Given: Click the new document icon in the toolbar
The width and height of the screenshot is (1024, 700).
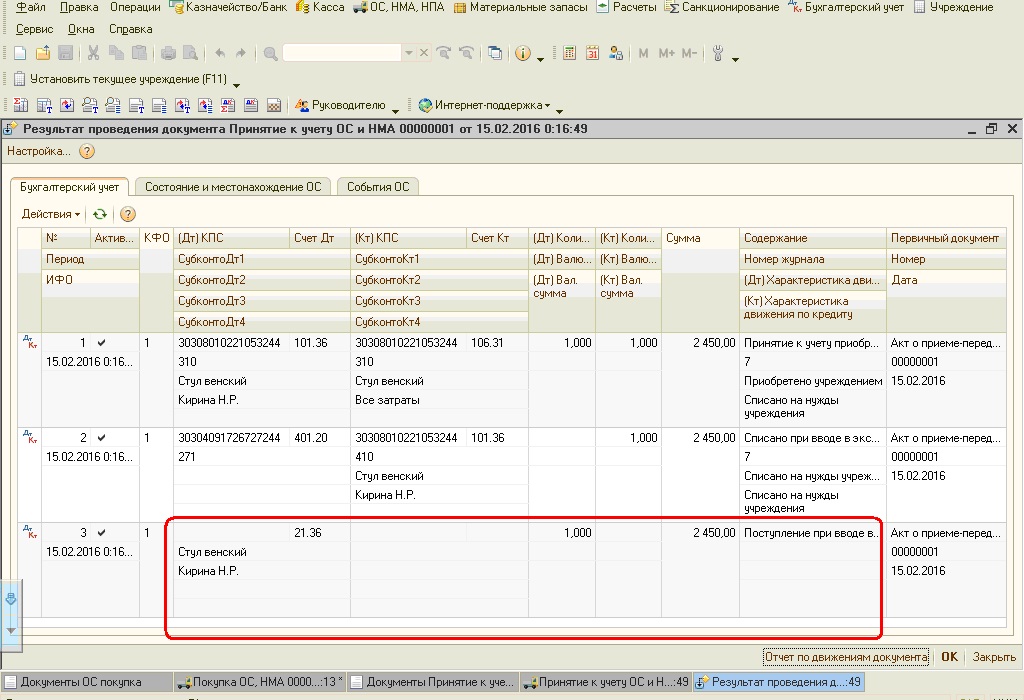Looking at the screenshot, I should [21, 53].
